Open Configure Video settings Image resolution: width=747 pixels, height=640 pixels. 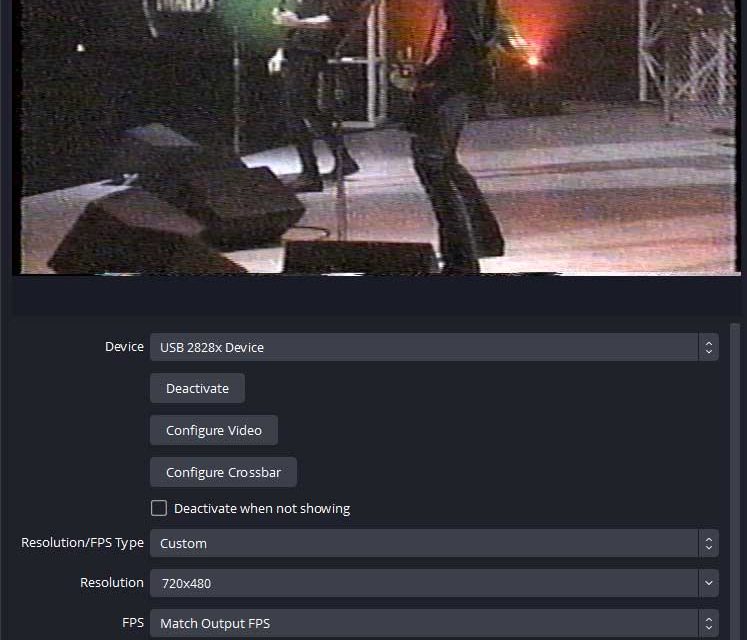click(x=214, y=430)
